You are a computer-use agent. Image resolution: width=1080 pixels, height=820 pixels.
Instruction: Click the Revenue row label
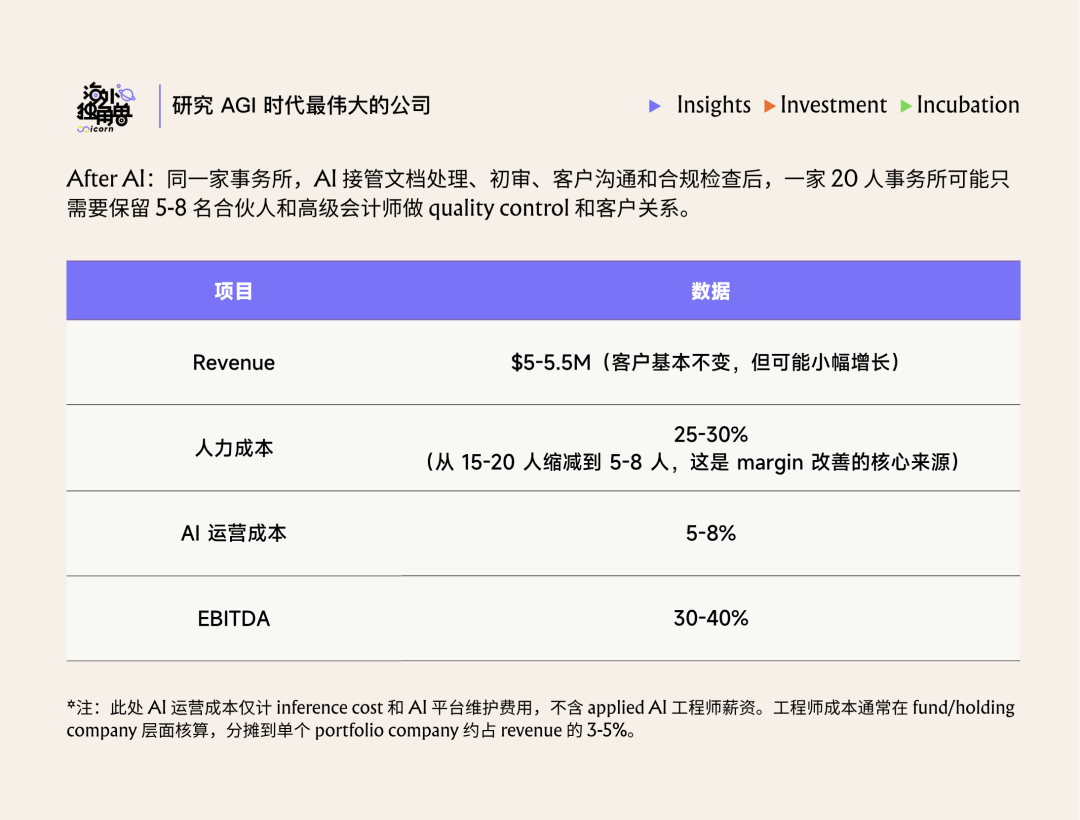(234, 363)
